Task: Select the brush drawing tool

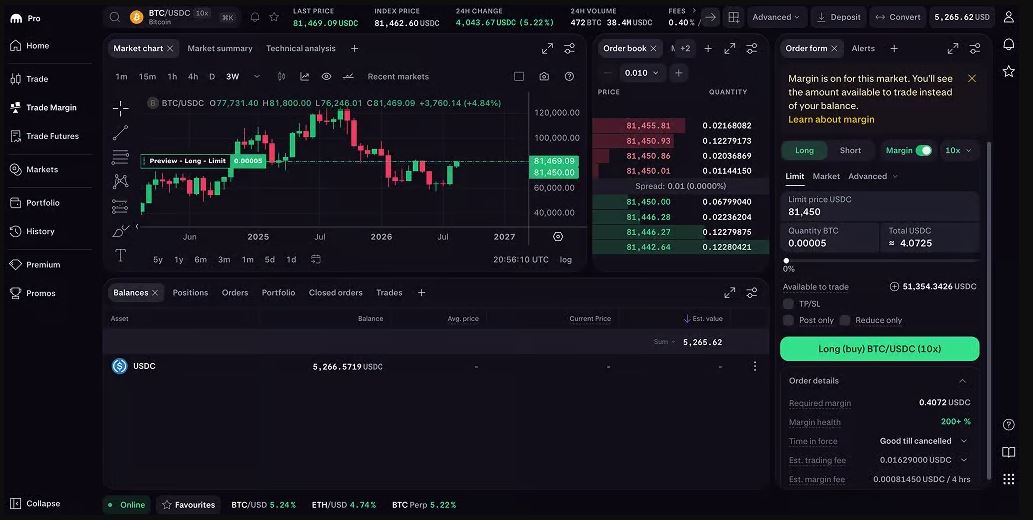Action: [121, 231]
